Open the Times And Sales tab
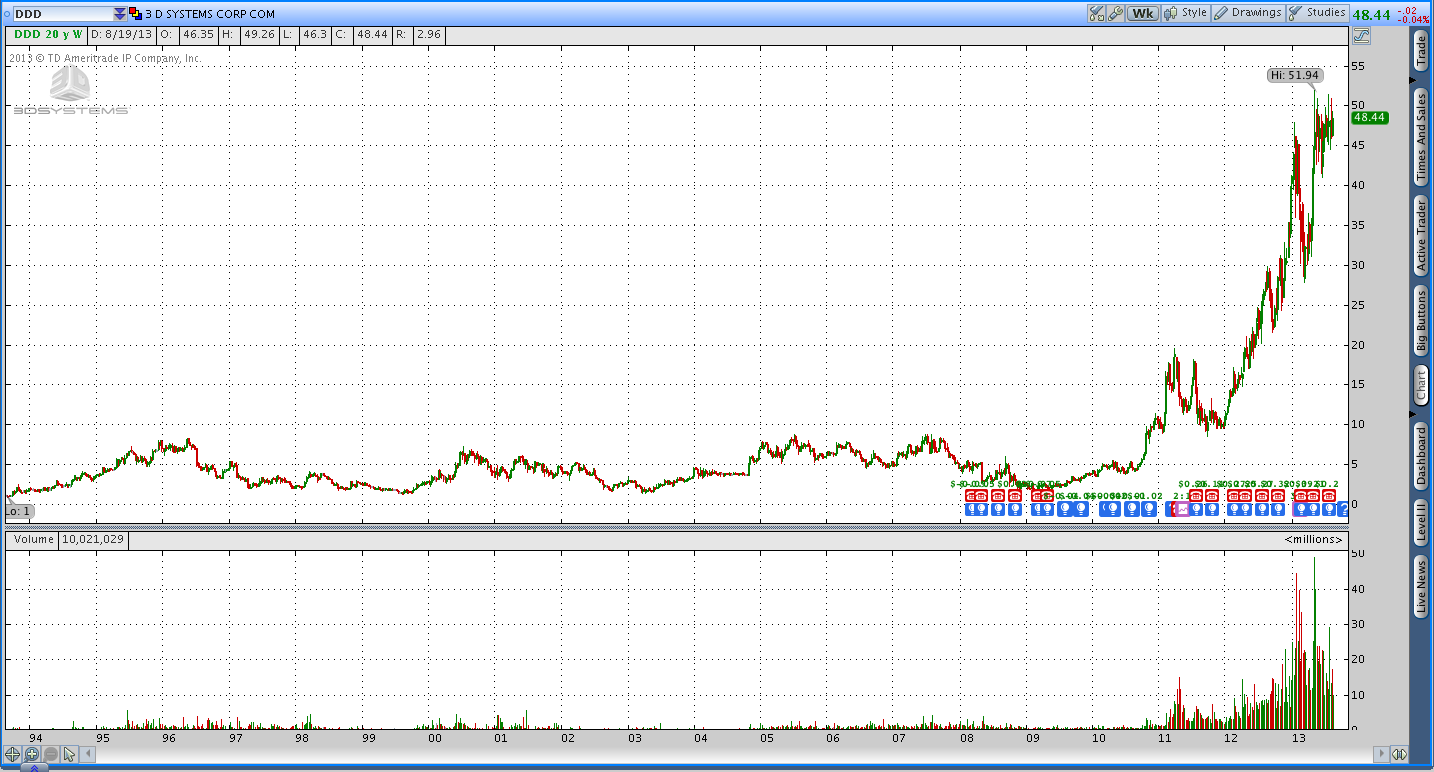 point(1421,137)
